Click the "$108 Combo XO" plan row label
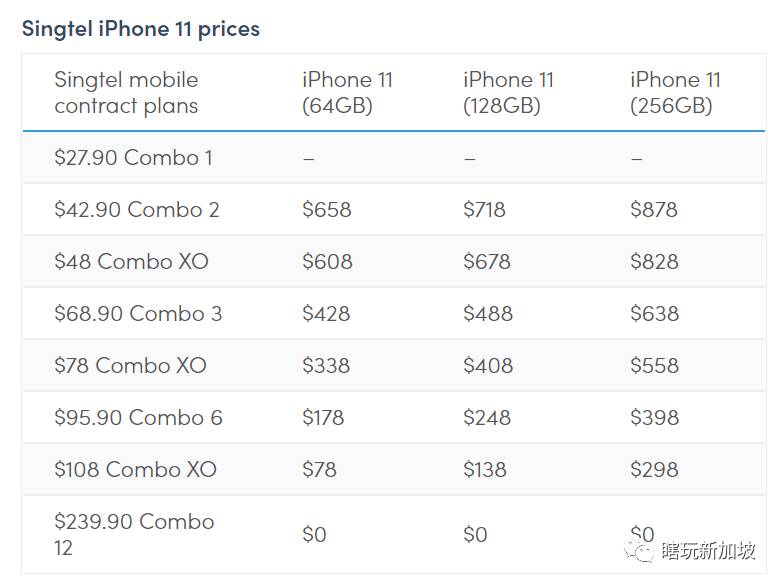 click(x=135, y=470)
